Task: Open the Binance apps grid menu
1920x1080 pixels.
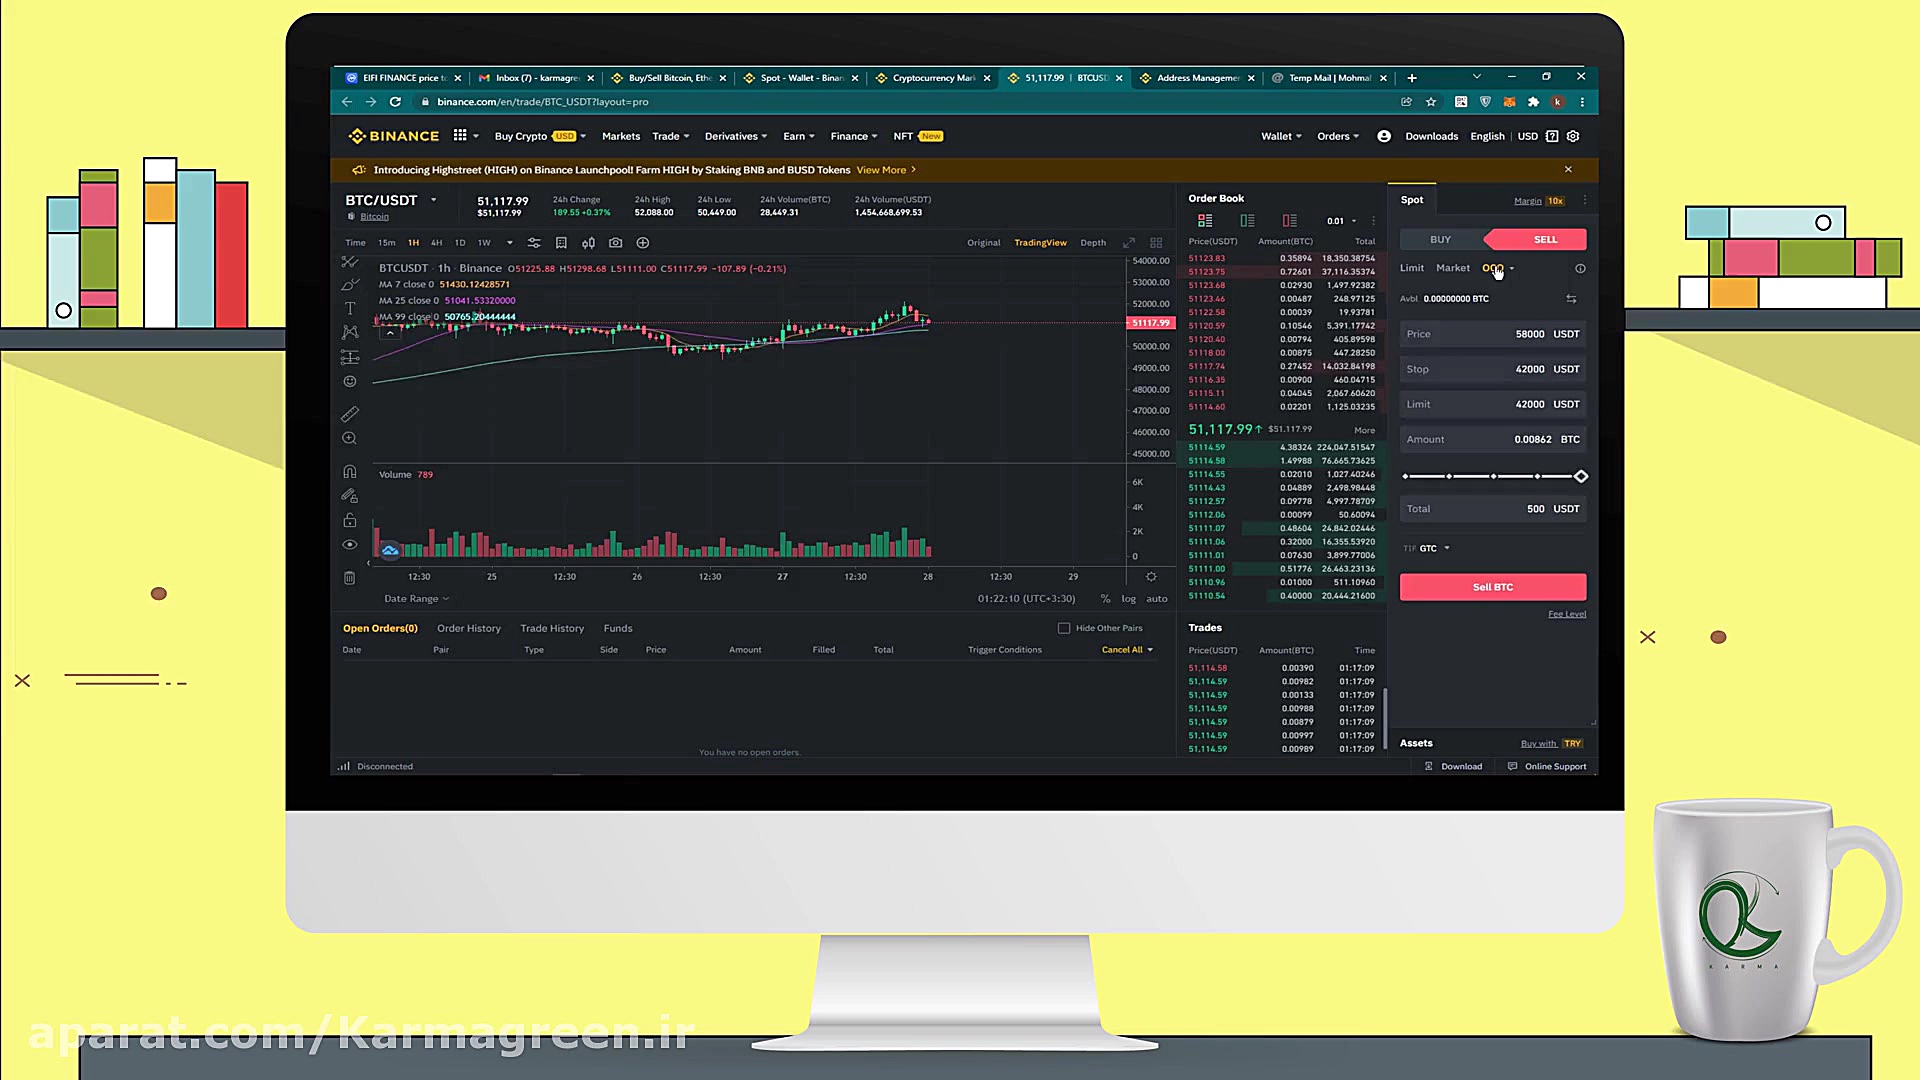Action: 460,136
